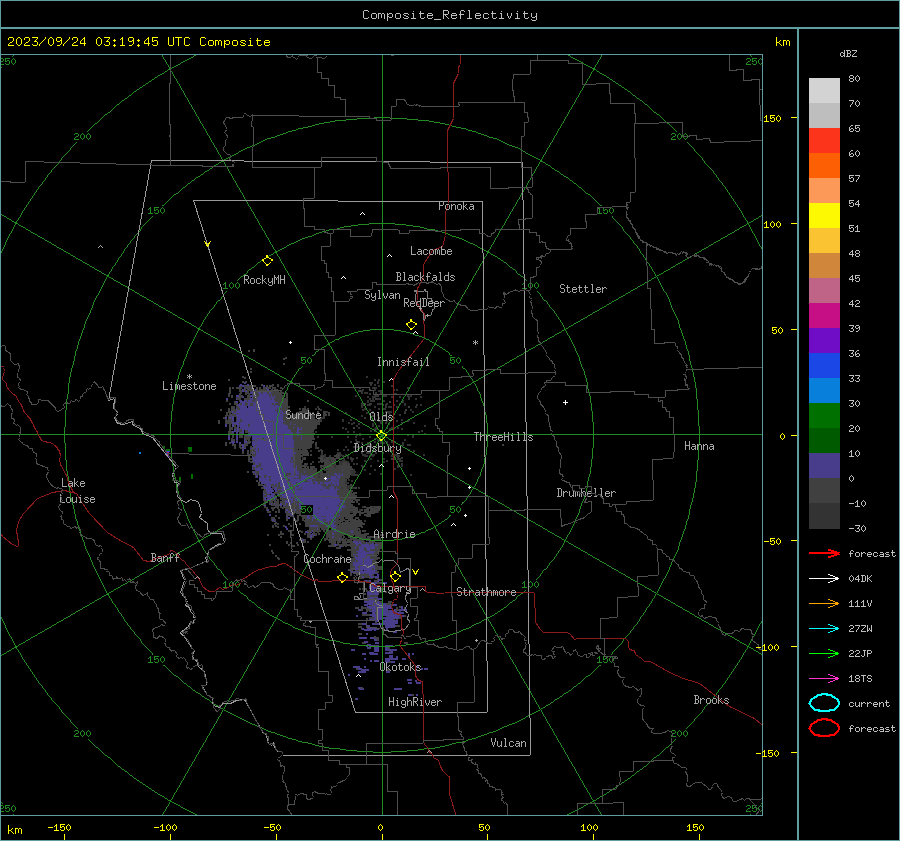Click the Brooks town label
The height and width of the screenshot is (841, 900).
tap(711, 700)
